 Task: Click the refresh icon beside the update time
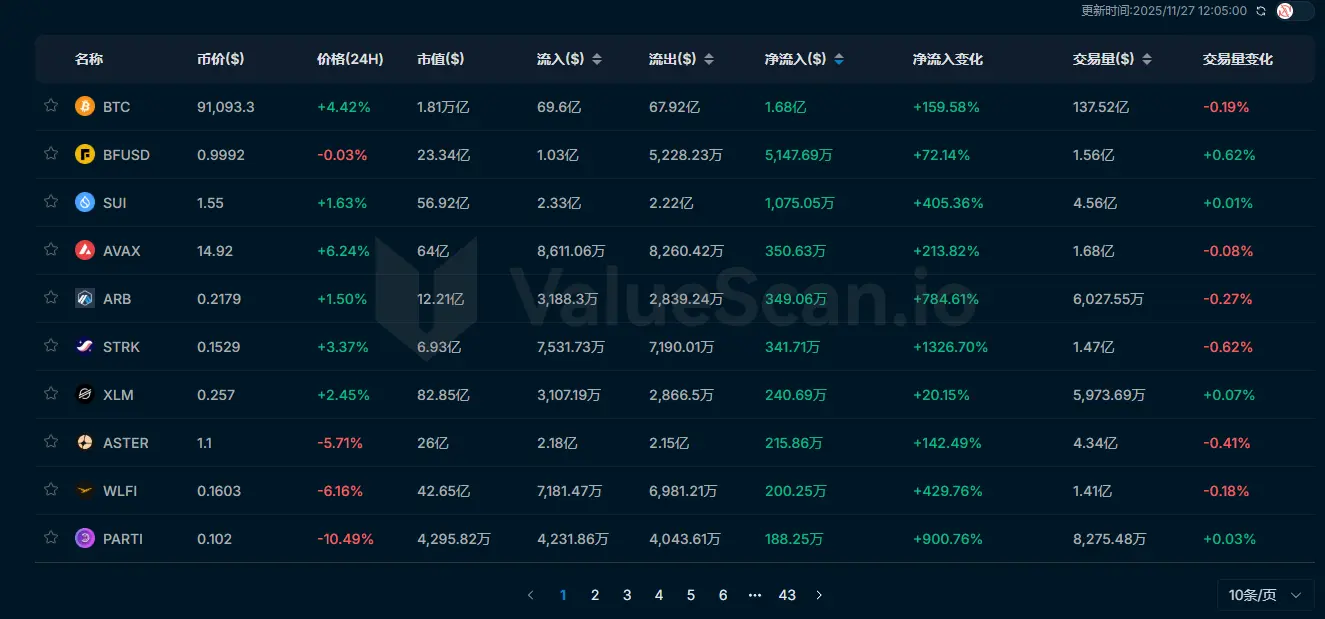tap(1261, 11)
